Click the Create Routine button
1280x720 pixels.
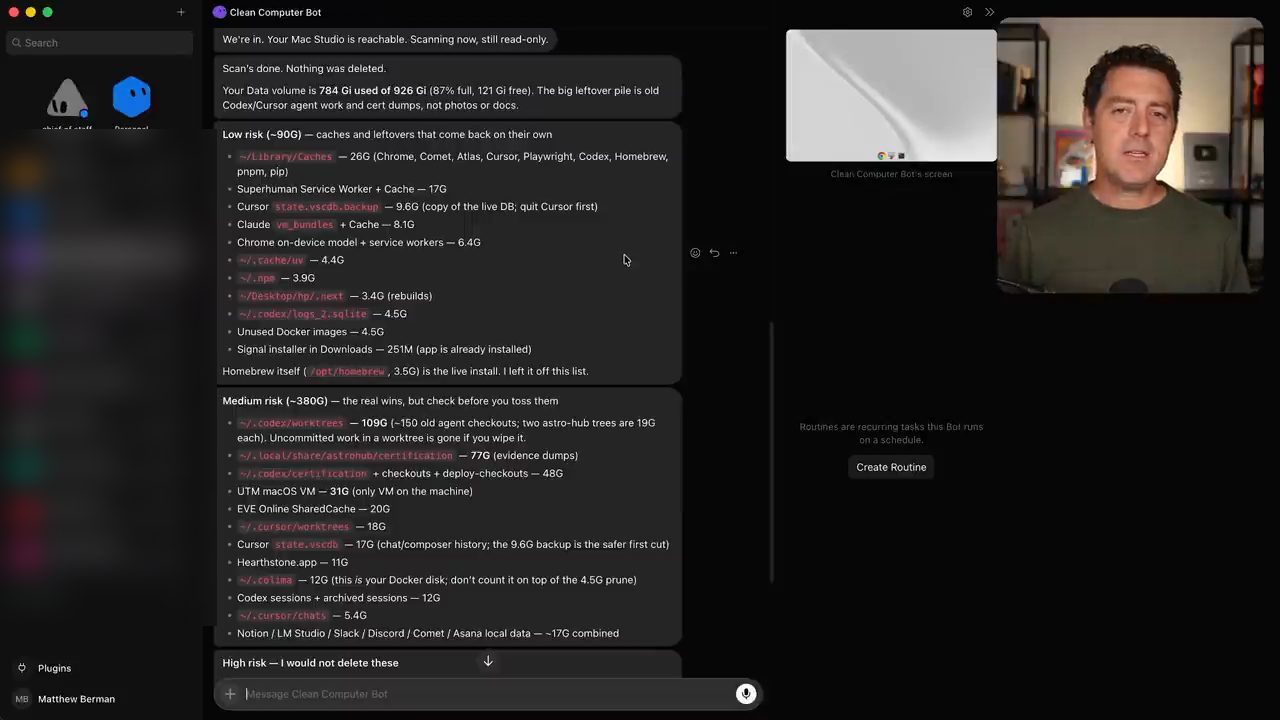click(x=891, y=467)
